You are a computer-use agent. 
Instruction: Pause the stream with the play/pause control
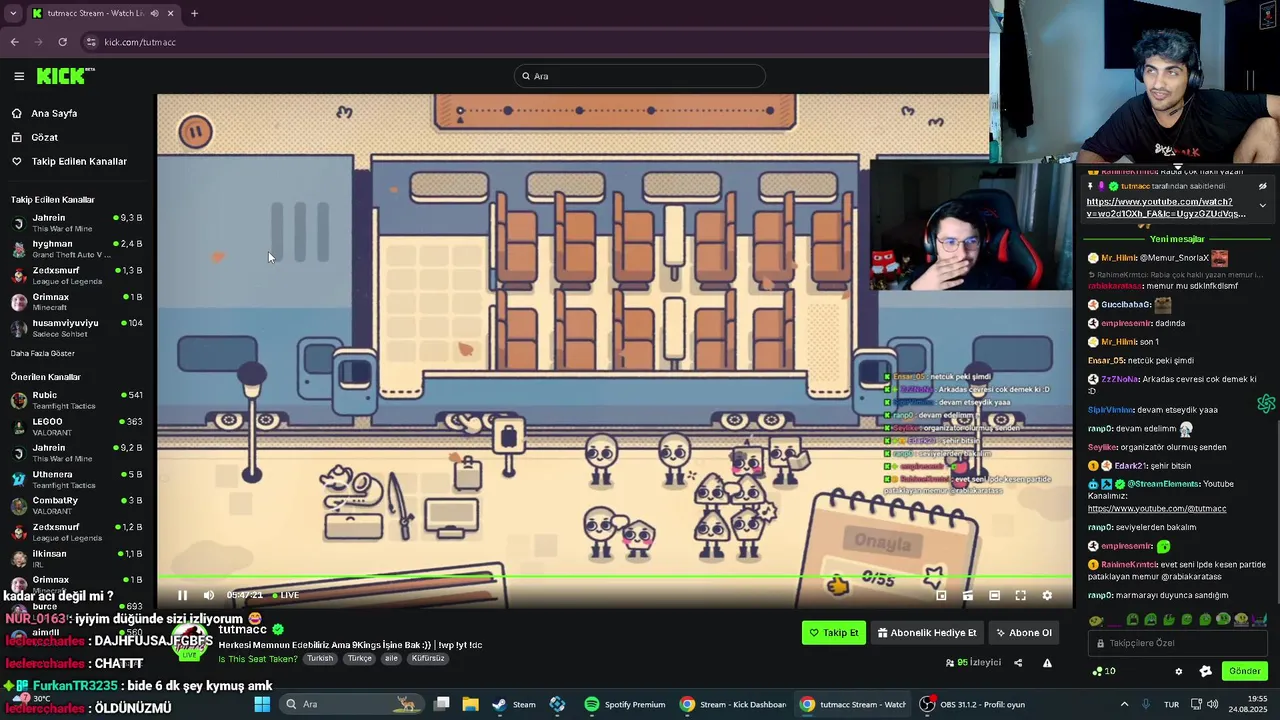183,595
